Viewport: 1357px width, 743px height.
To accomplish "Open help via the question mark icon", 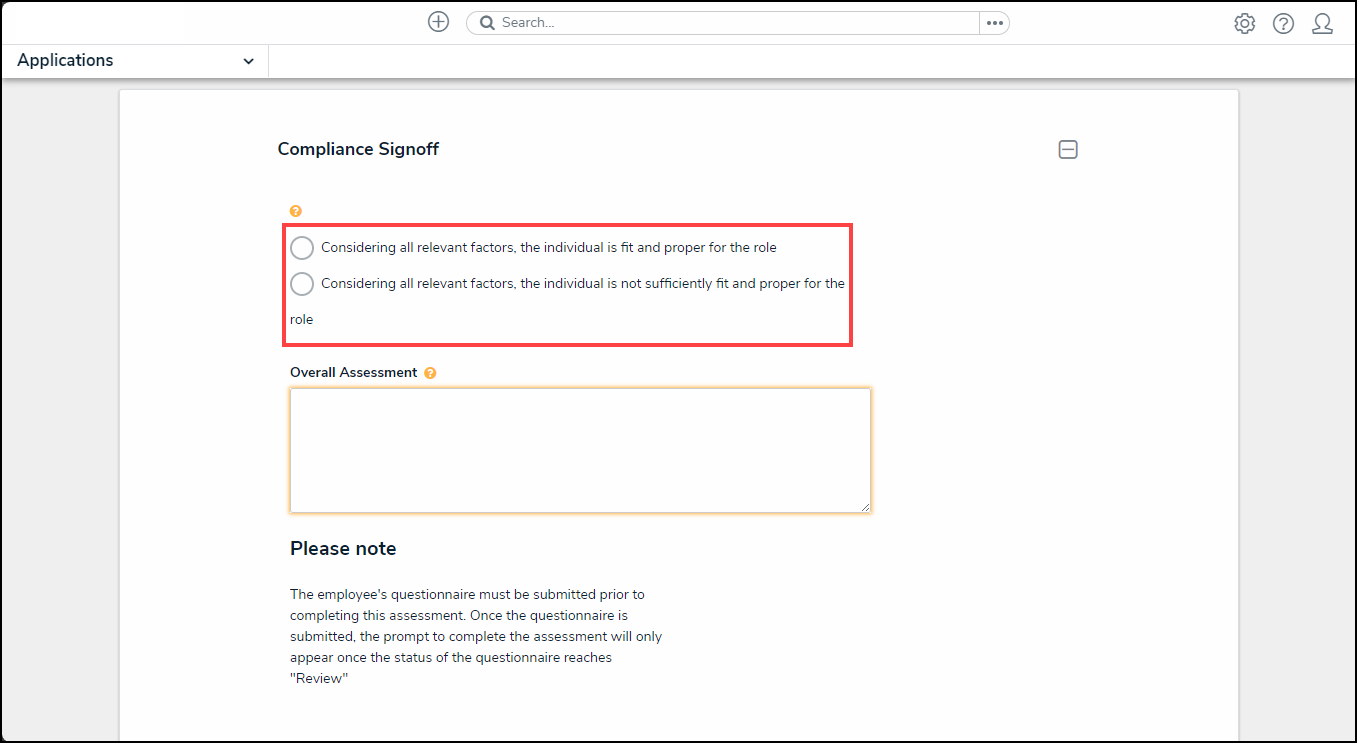I will pos(1283,23).
